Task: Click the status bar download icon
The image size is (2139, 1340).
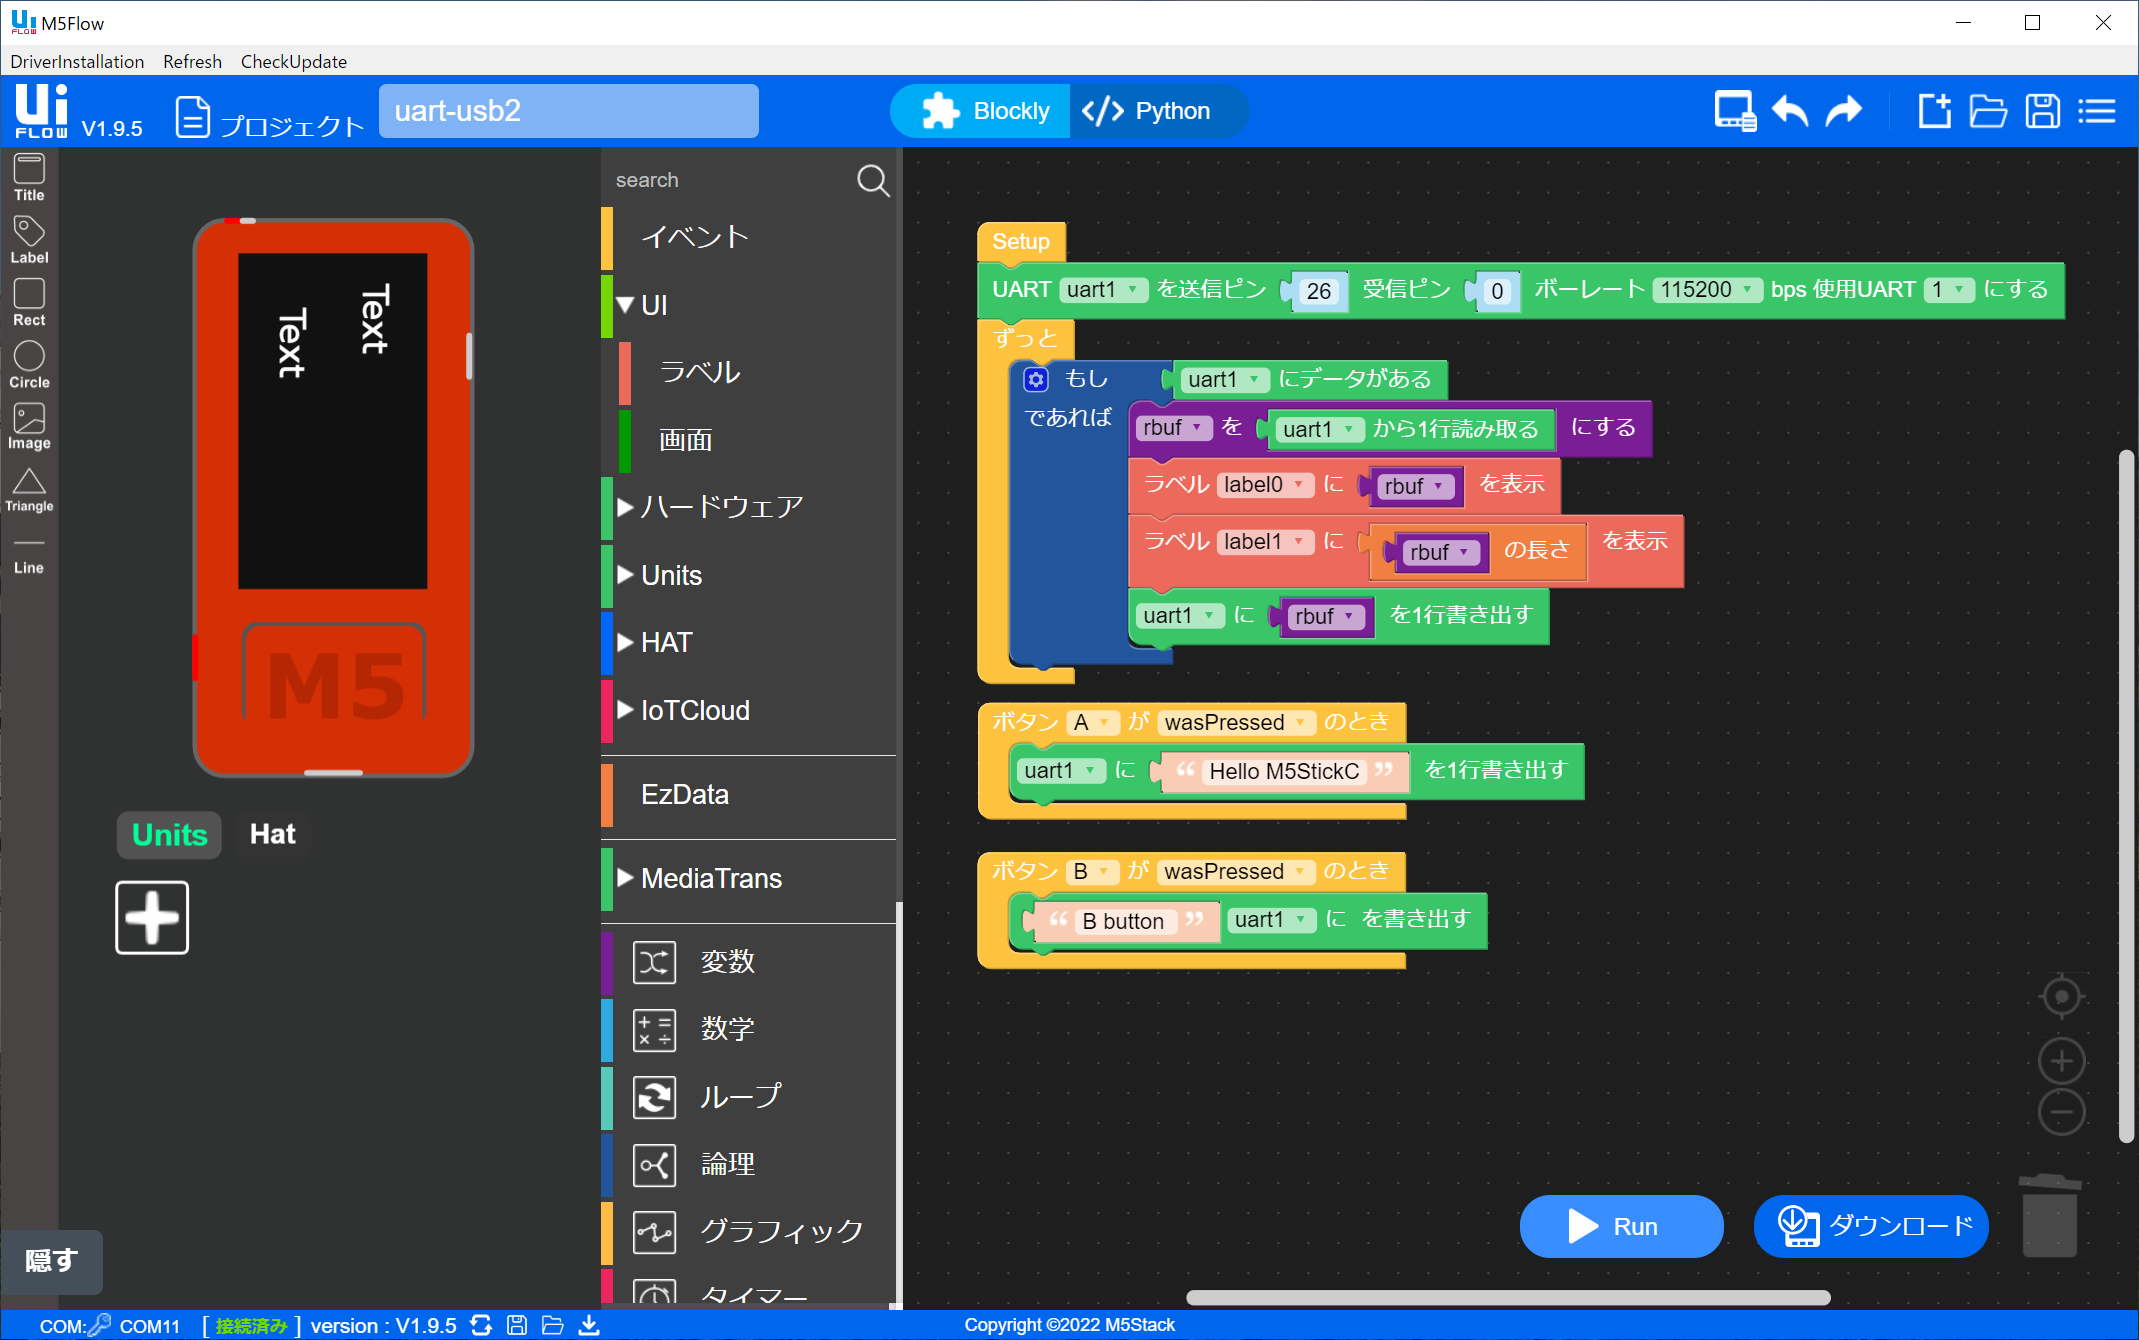Action: click(589, 1325)
